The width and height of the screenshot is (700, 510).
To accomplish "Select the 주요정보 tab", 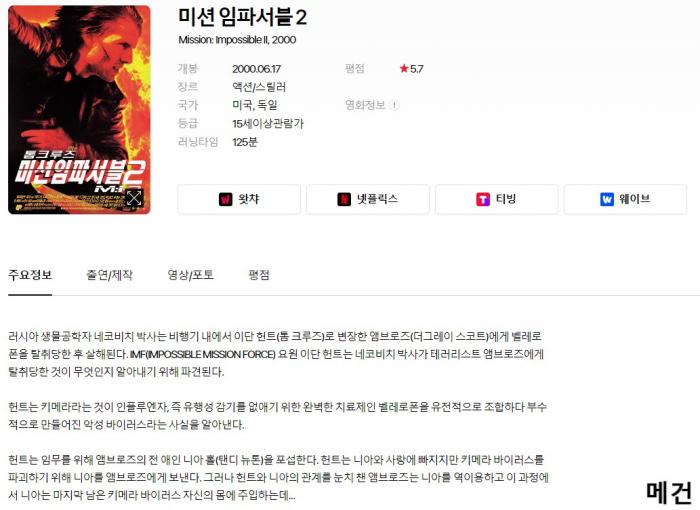I will (30, 275).
